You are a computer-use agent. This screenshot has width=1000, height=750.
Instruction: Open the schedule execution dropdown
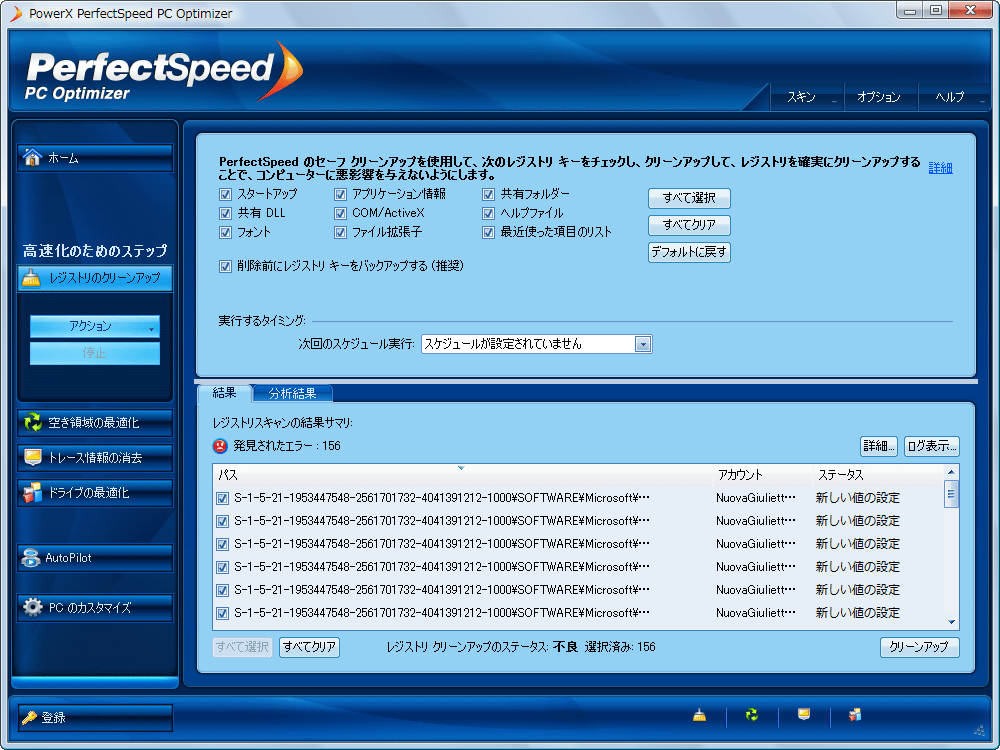coord(643,344)
